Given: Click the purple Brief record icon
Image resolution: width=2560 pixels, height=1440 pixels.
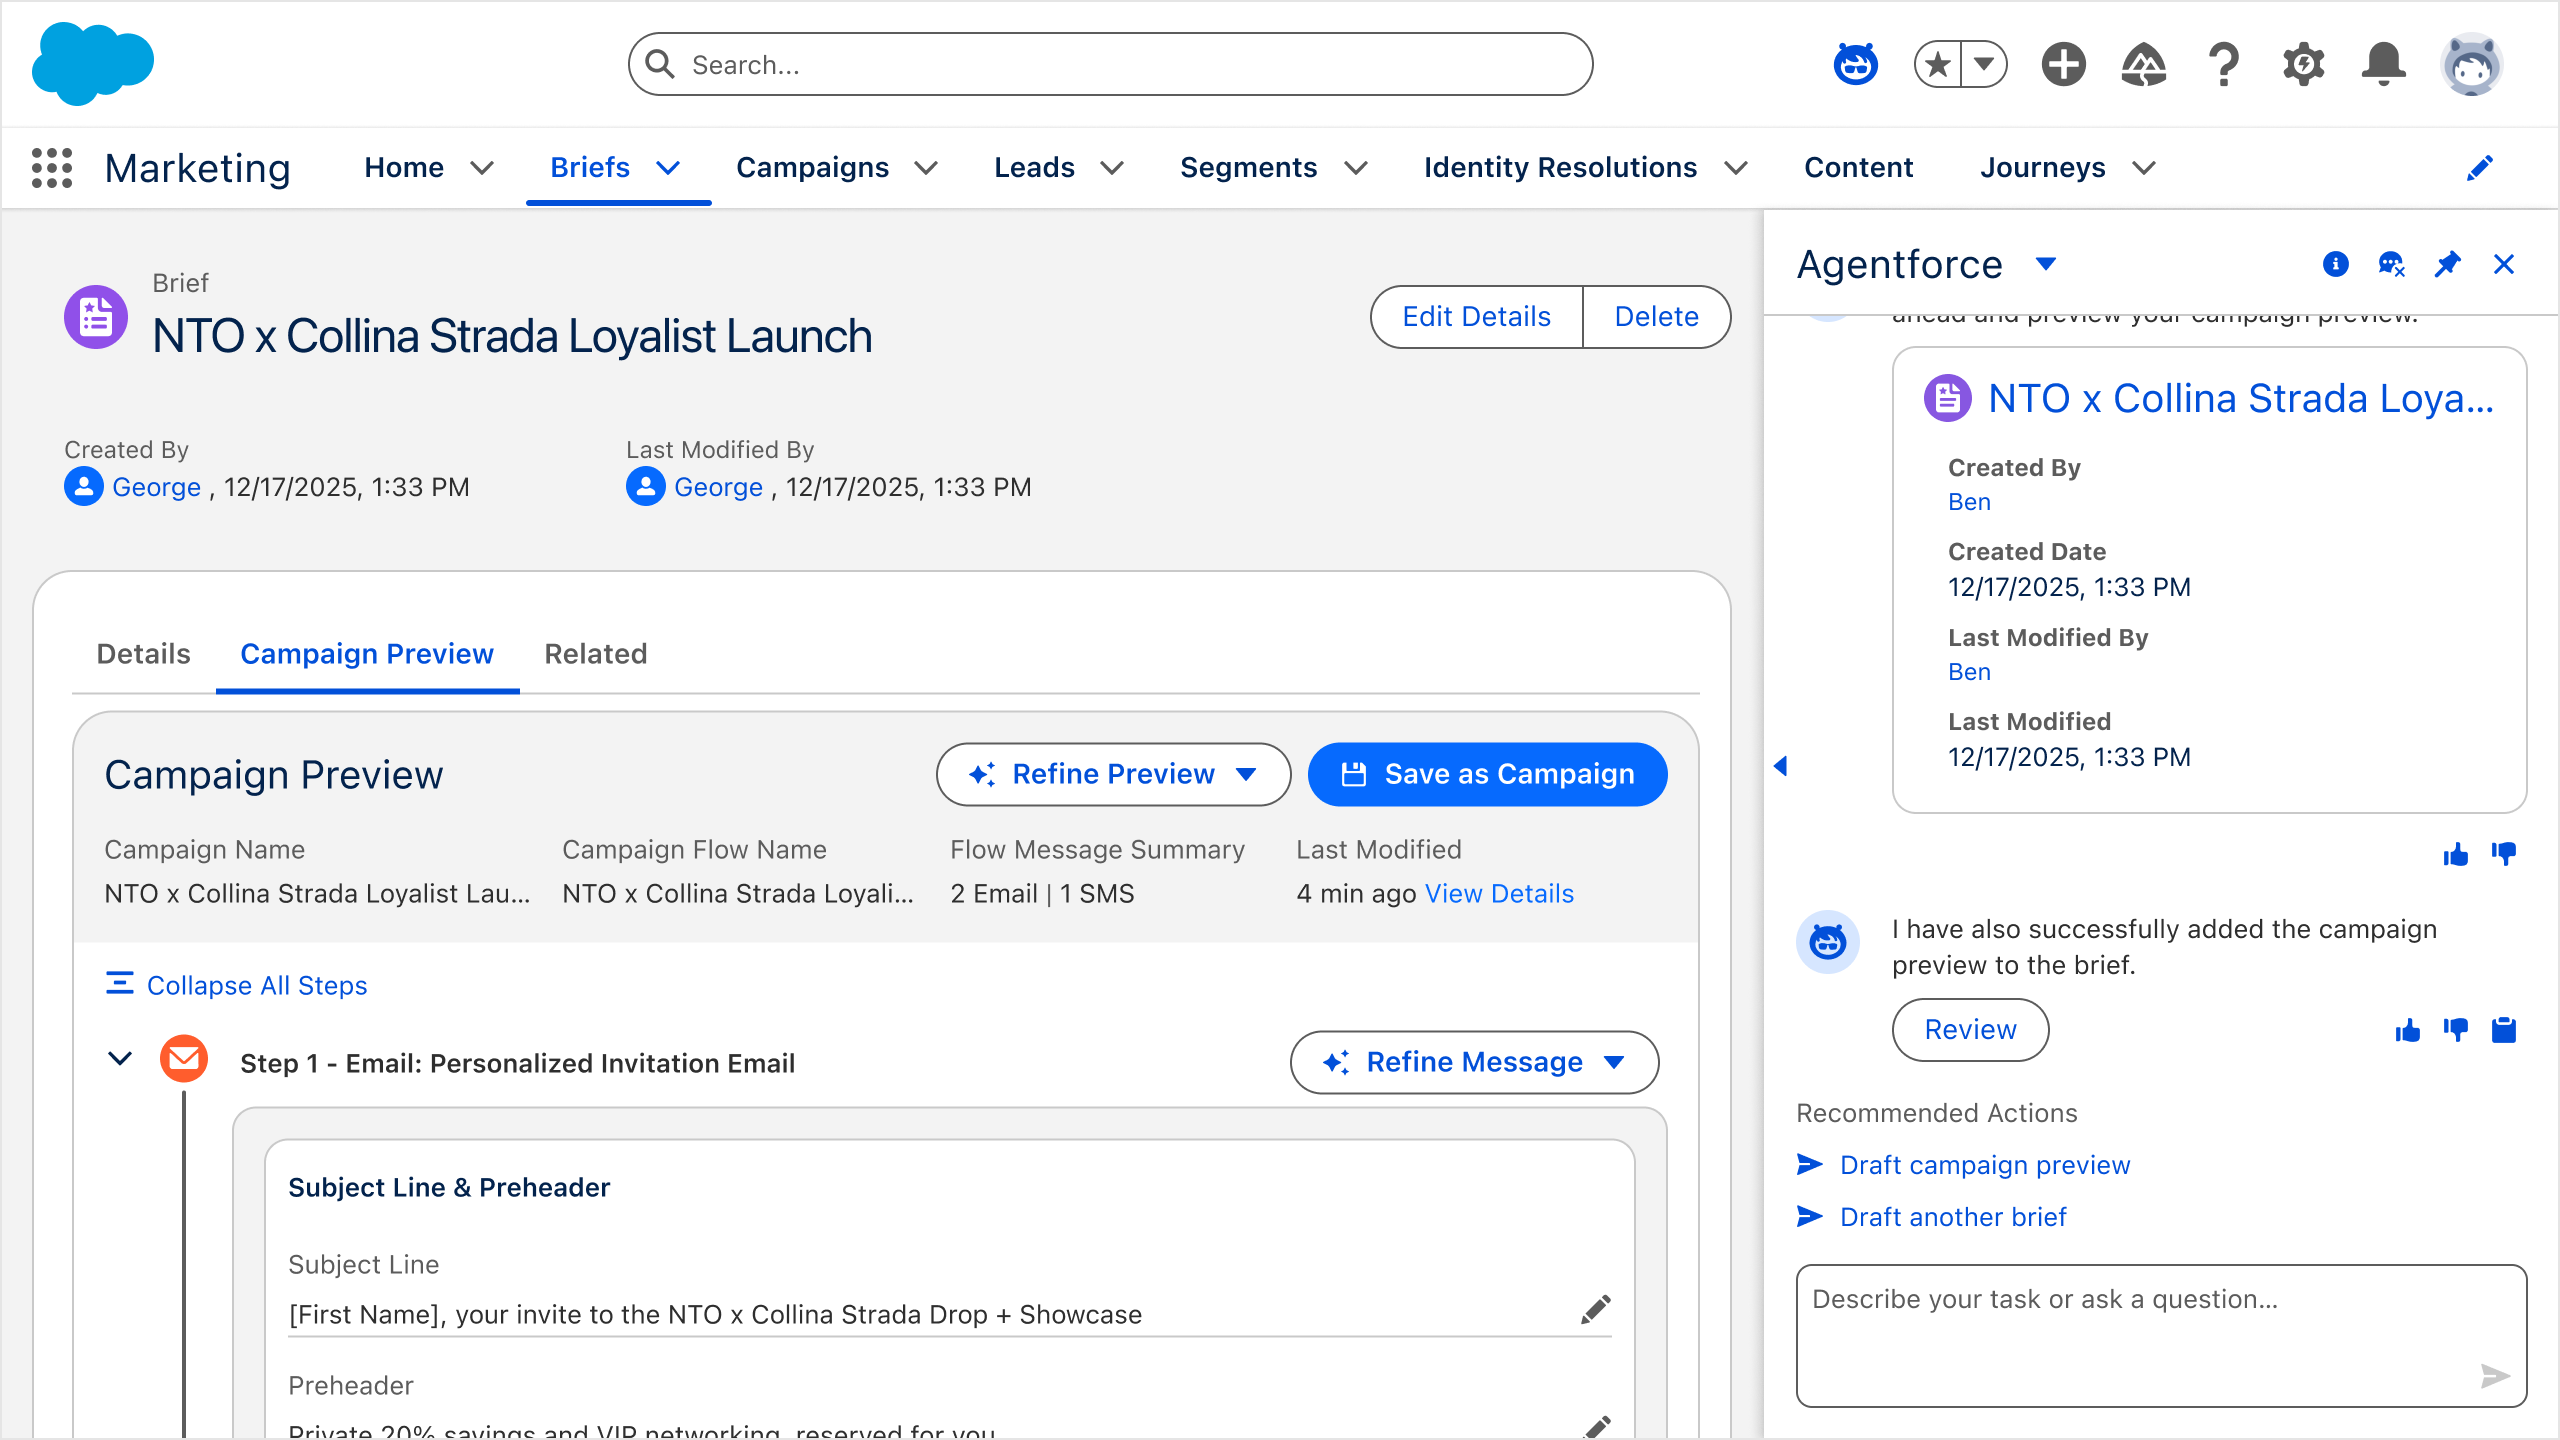Looking at the screenshot, I should (96, 317).
